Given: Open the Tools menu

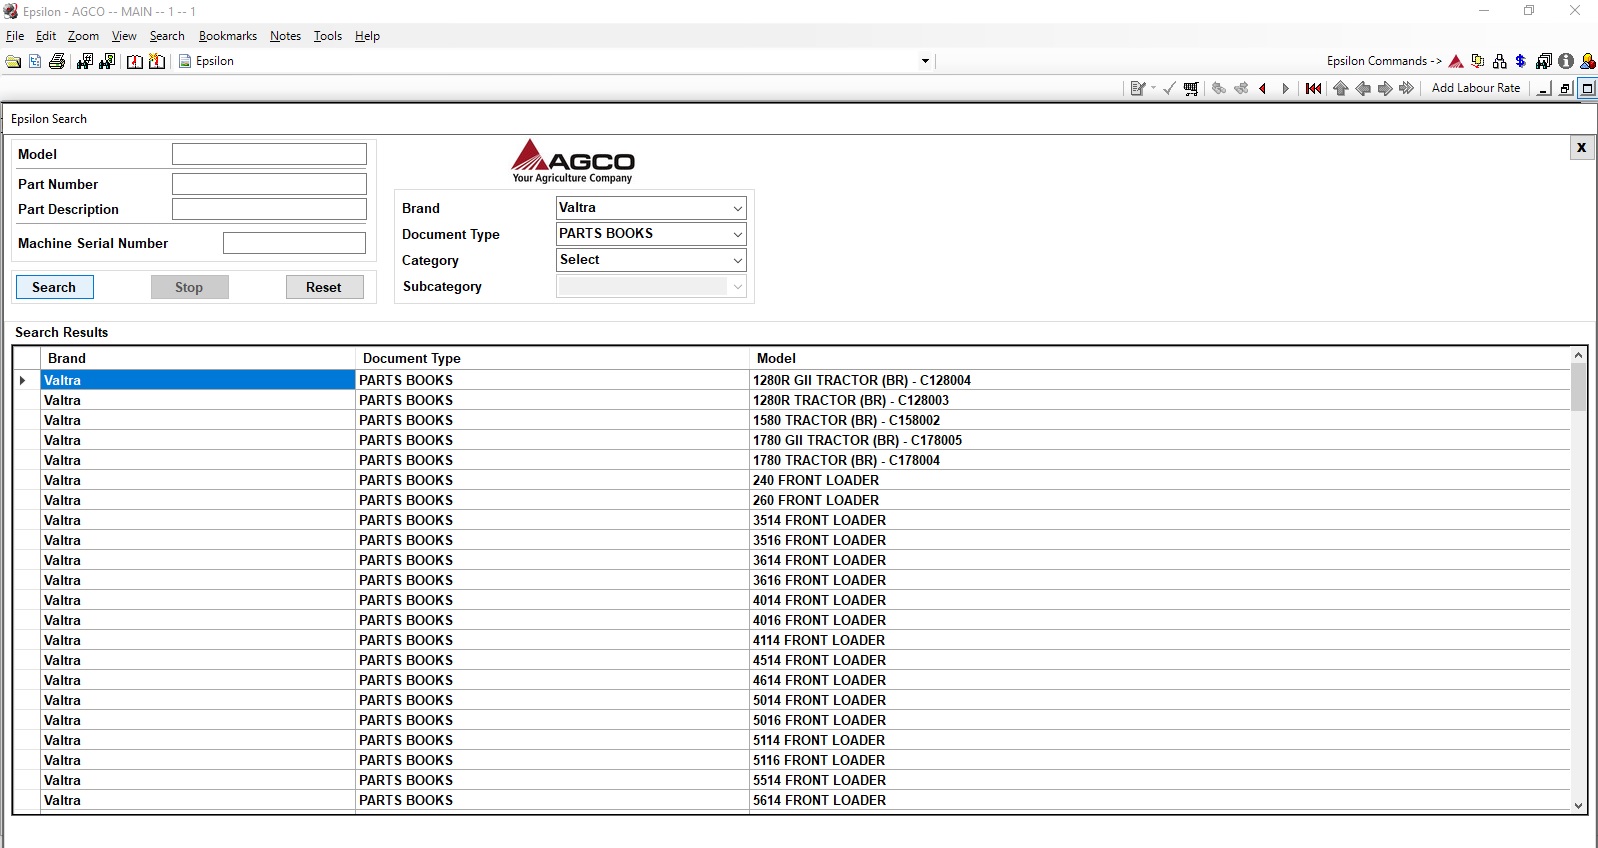Looking at the screenshot, I should [x=328, y=36].
